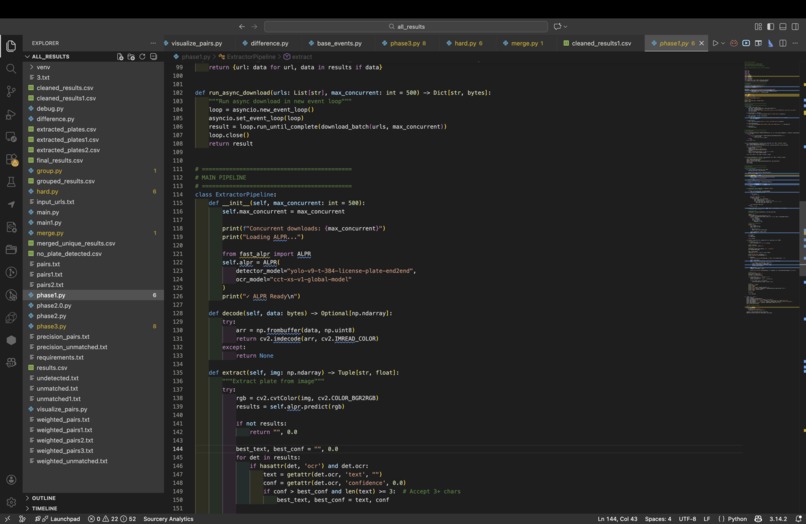
Task: Open weighted_unmatched.txt in Explorer
Action: [x=72, y=461]
